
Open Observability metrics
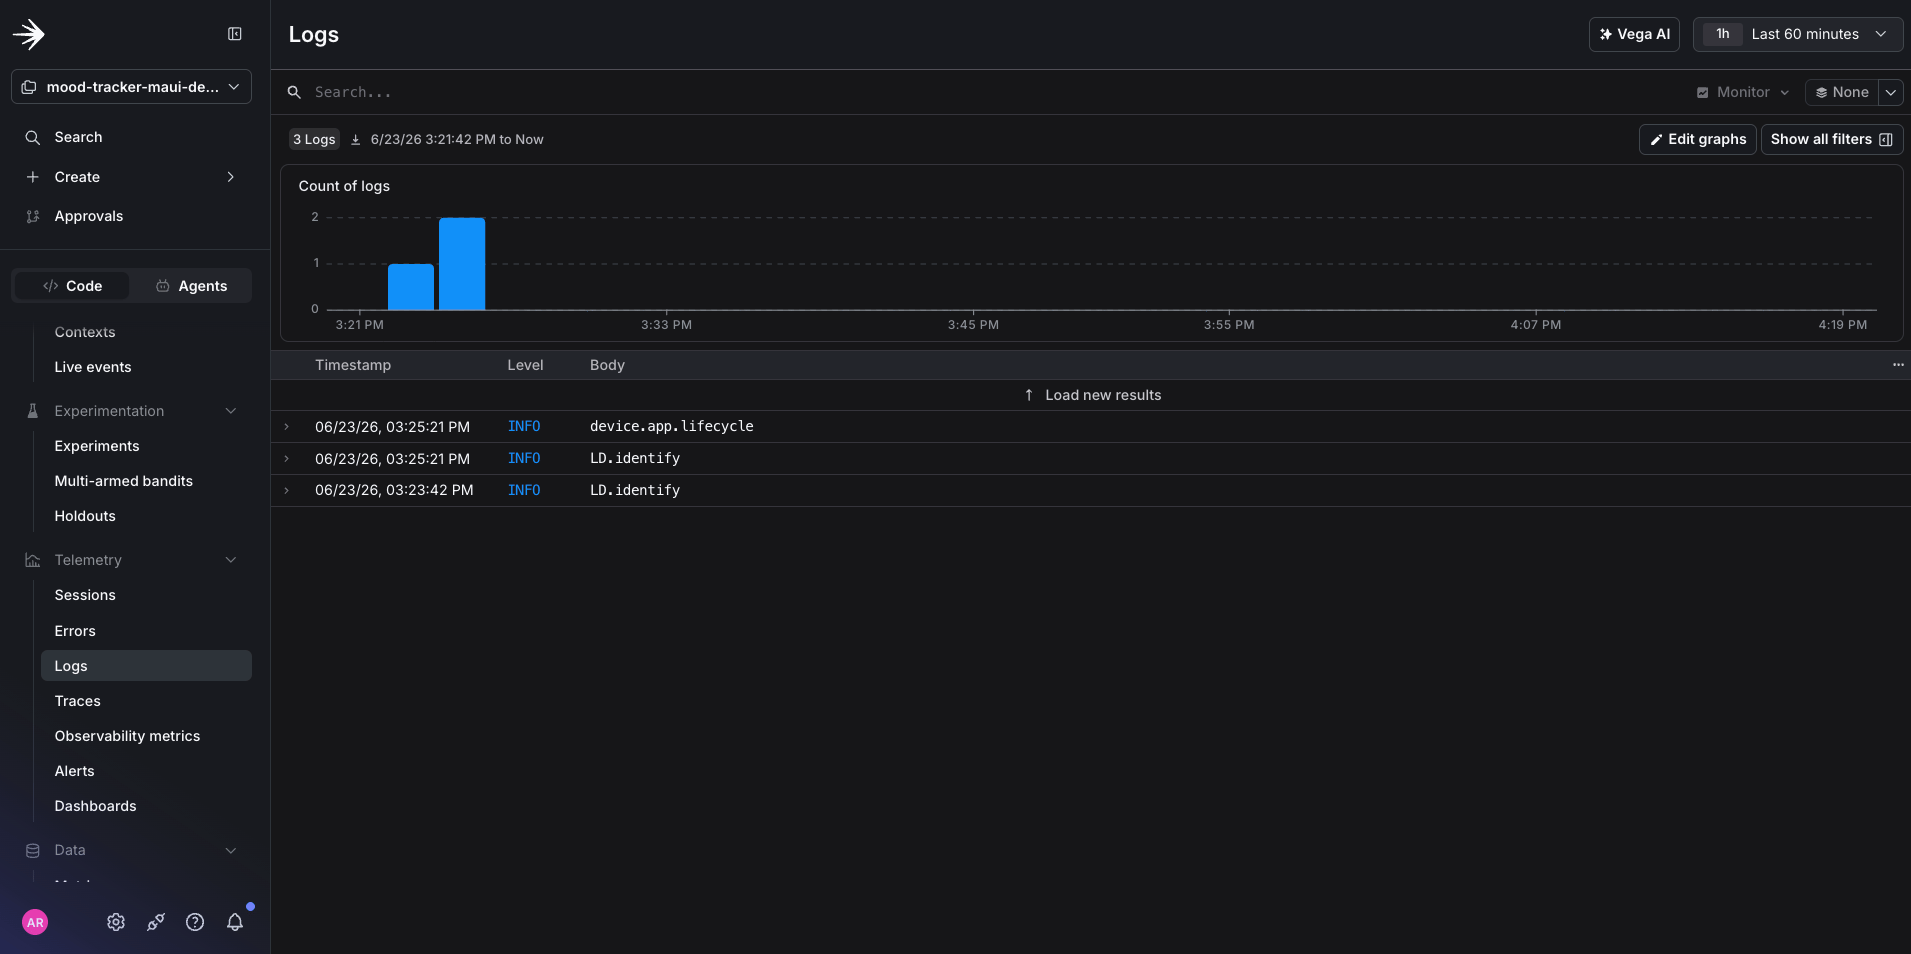[x=127, y=736]
